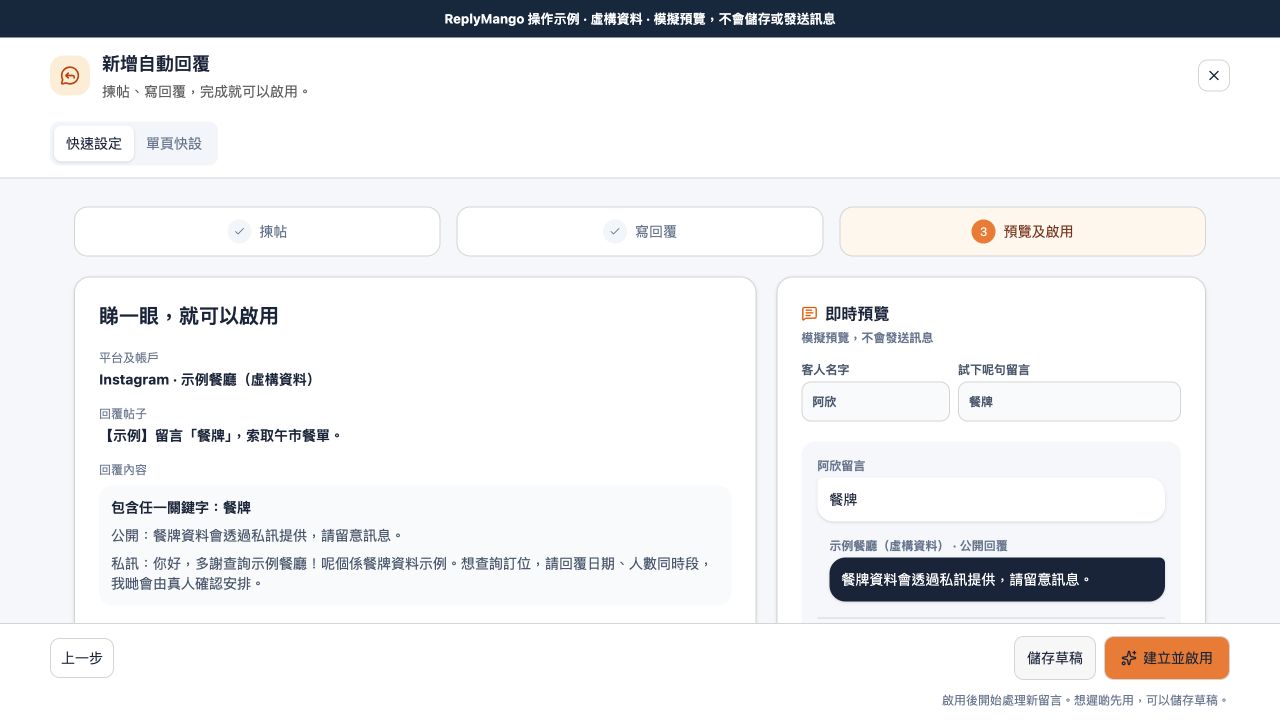
Task: Click the checkmark icon in the 寫回覆 step
Action: [615, 232]
